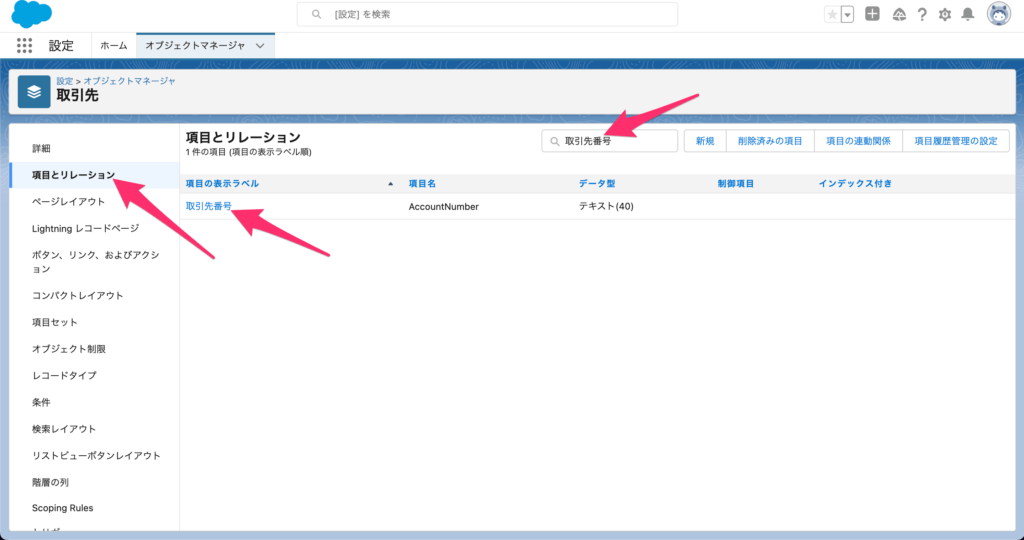Open the App Launcher dots grid
Screen dimensions: 1024x540
pyautogui.click(x=24, y=45)
